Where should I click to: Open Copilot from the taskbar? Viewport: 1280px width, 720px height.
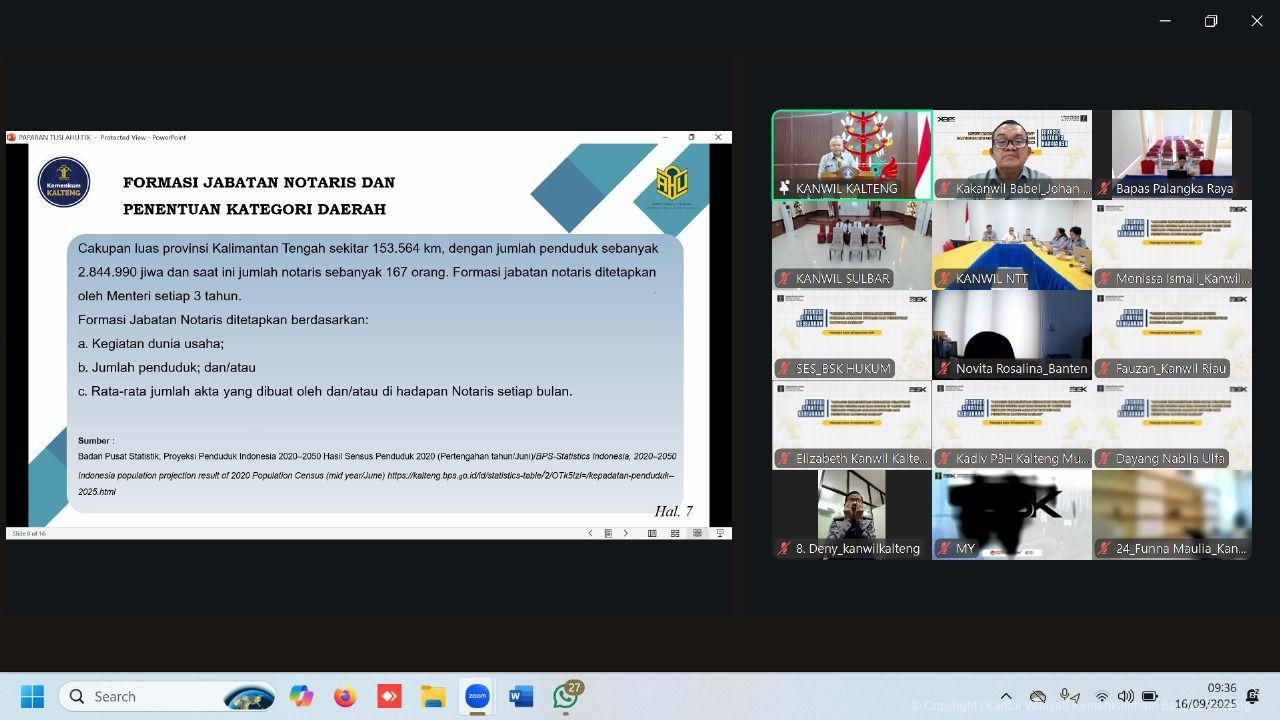pyautogui.click(x=301, y=696)
